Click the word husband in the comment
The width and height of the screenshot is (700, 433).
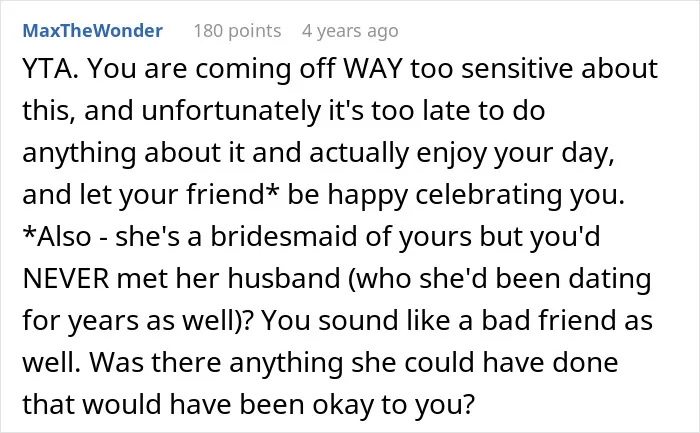pos(284,279)
